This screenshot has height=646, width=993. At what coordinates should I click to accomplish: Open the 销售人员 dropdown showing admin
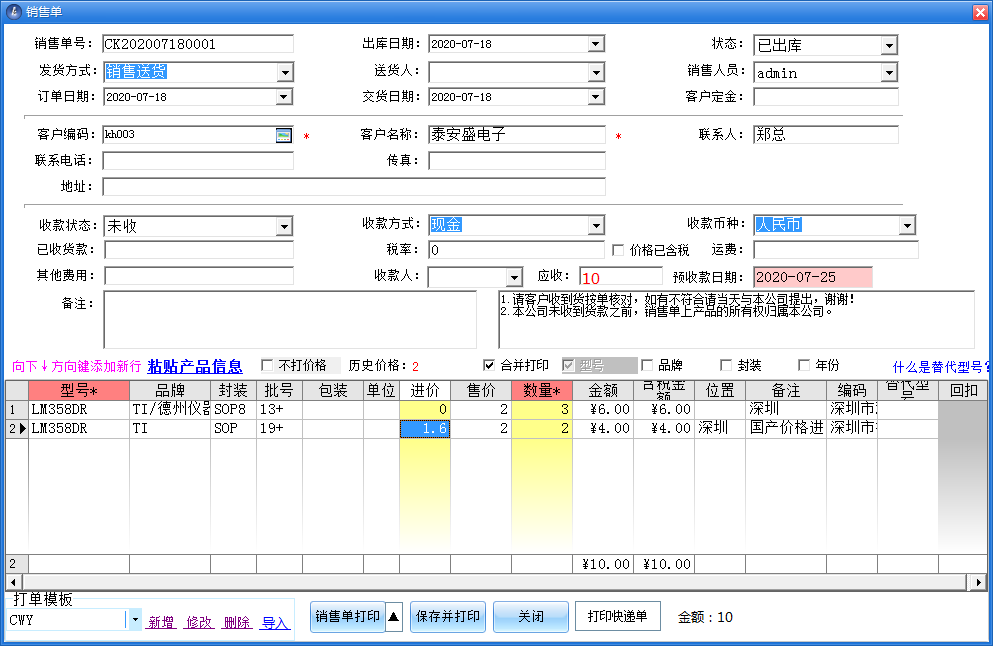(x=889, y=73)
